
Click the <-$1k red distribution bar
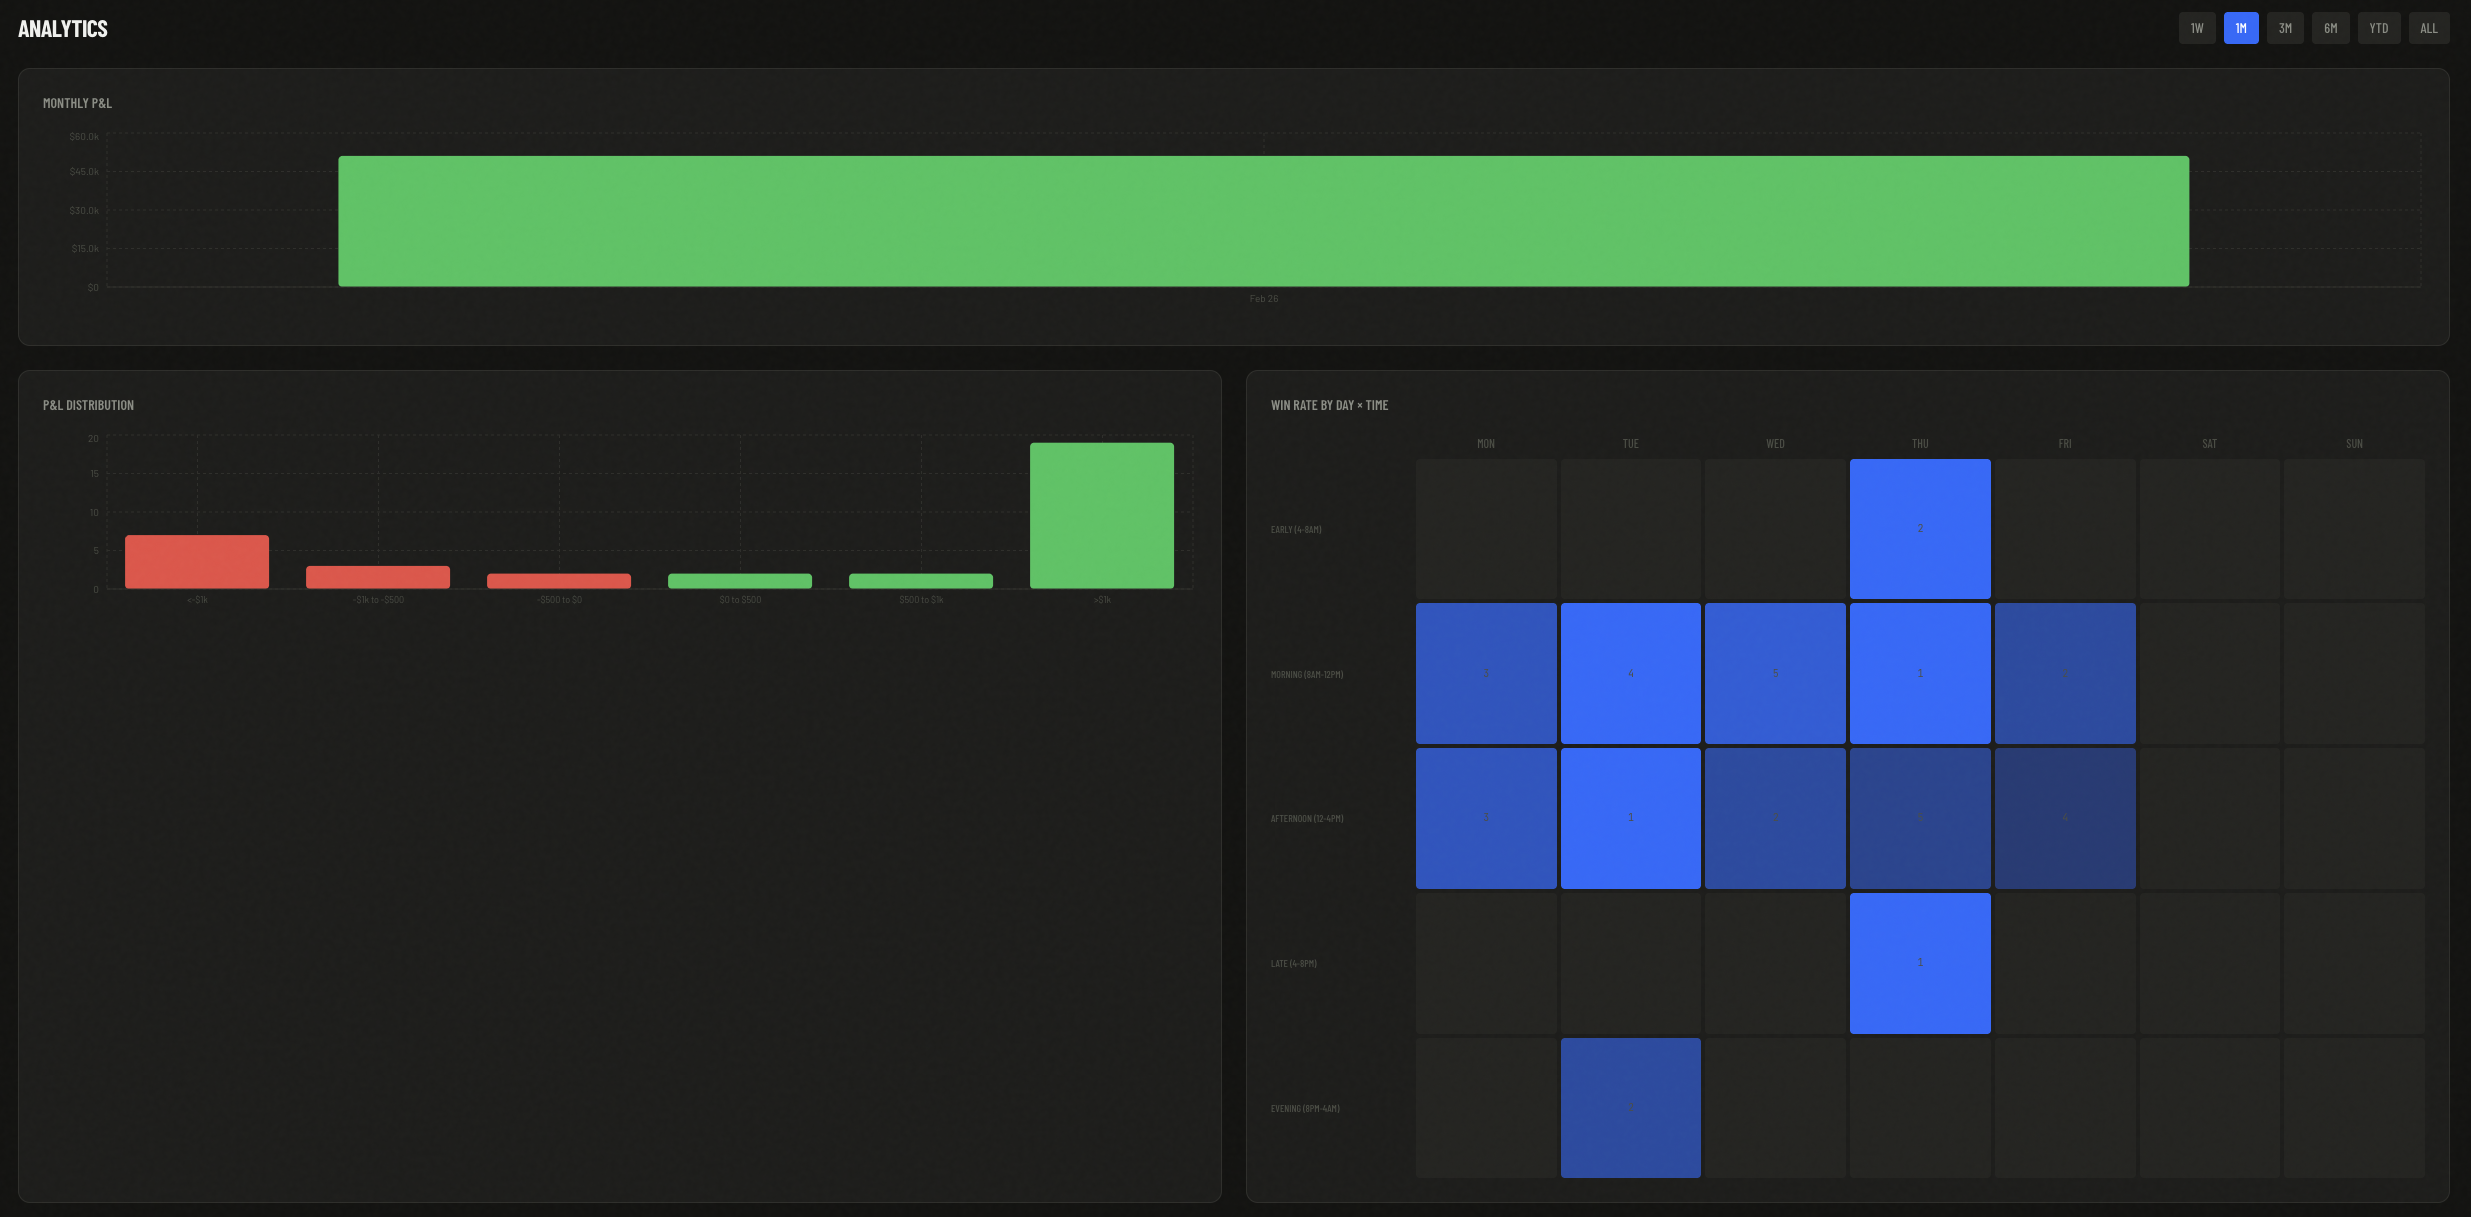[197, 562]
